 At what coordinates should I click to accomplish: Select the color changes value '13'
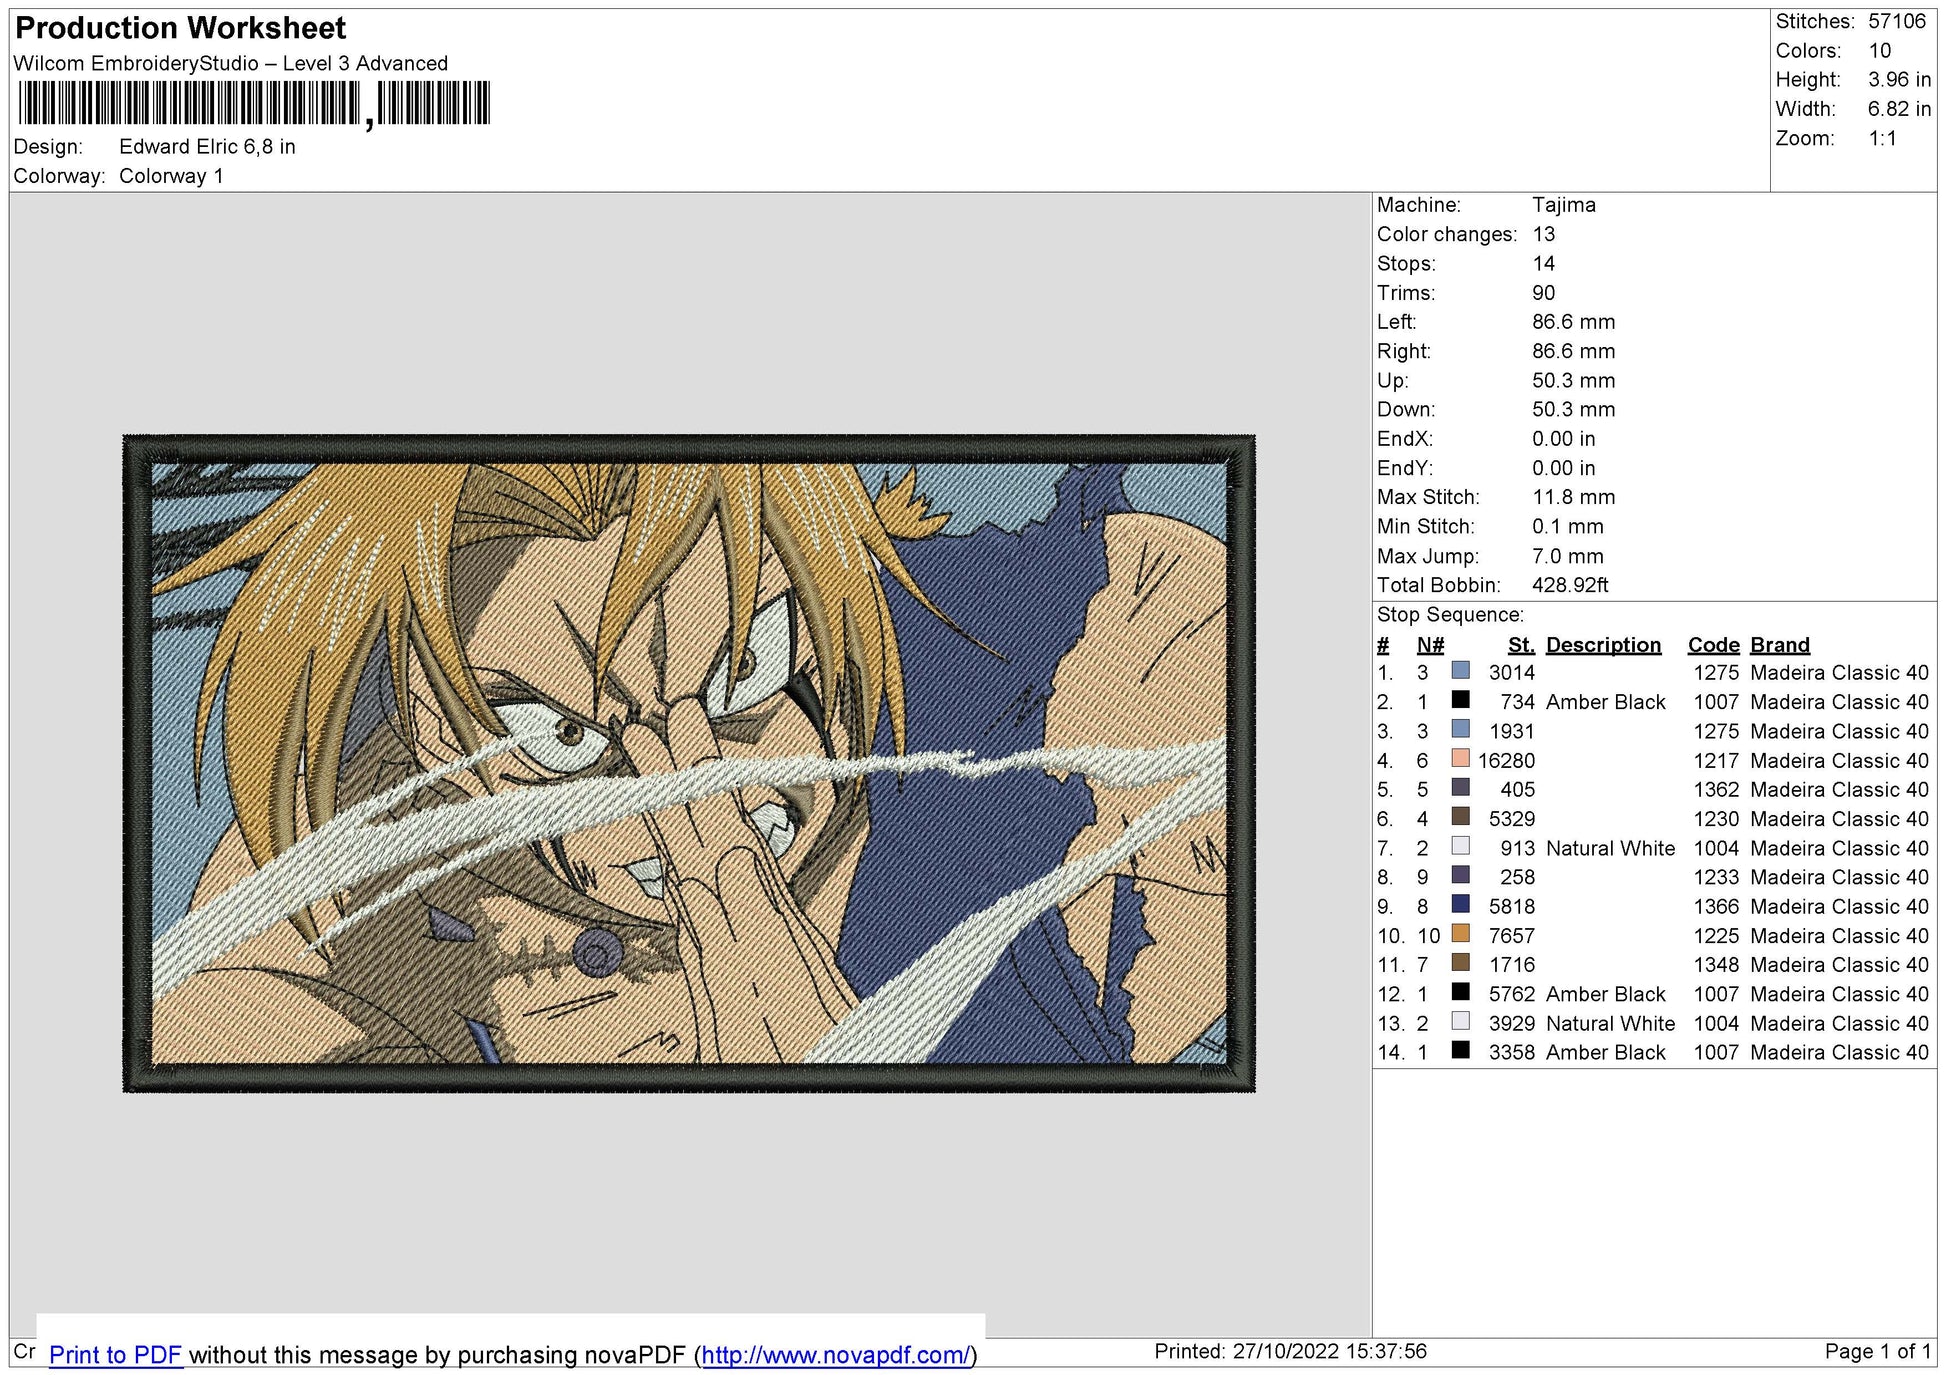[1544, 234]
